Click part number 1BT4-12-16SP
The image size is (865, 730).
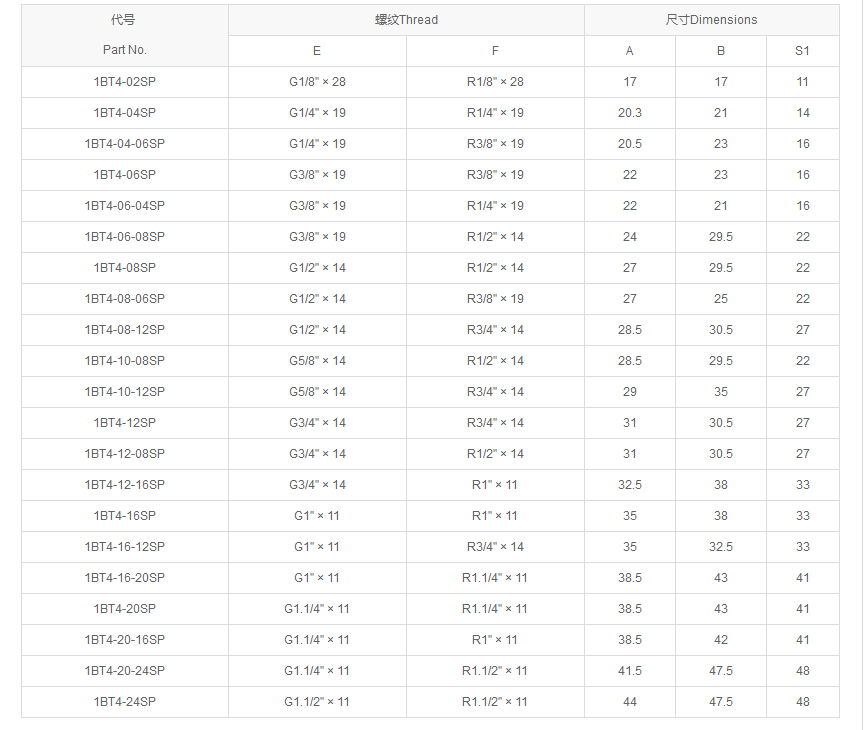(x=124, y=485)
